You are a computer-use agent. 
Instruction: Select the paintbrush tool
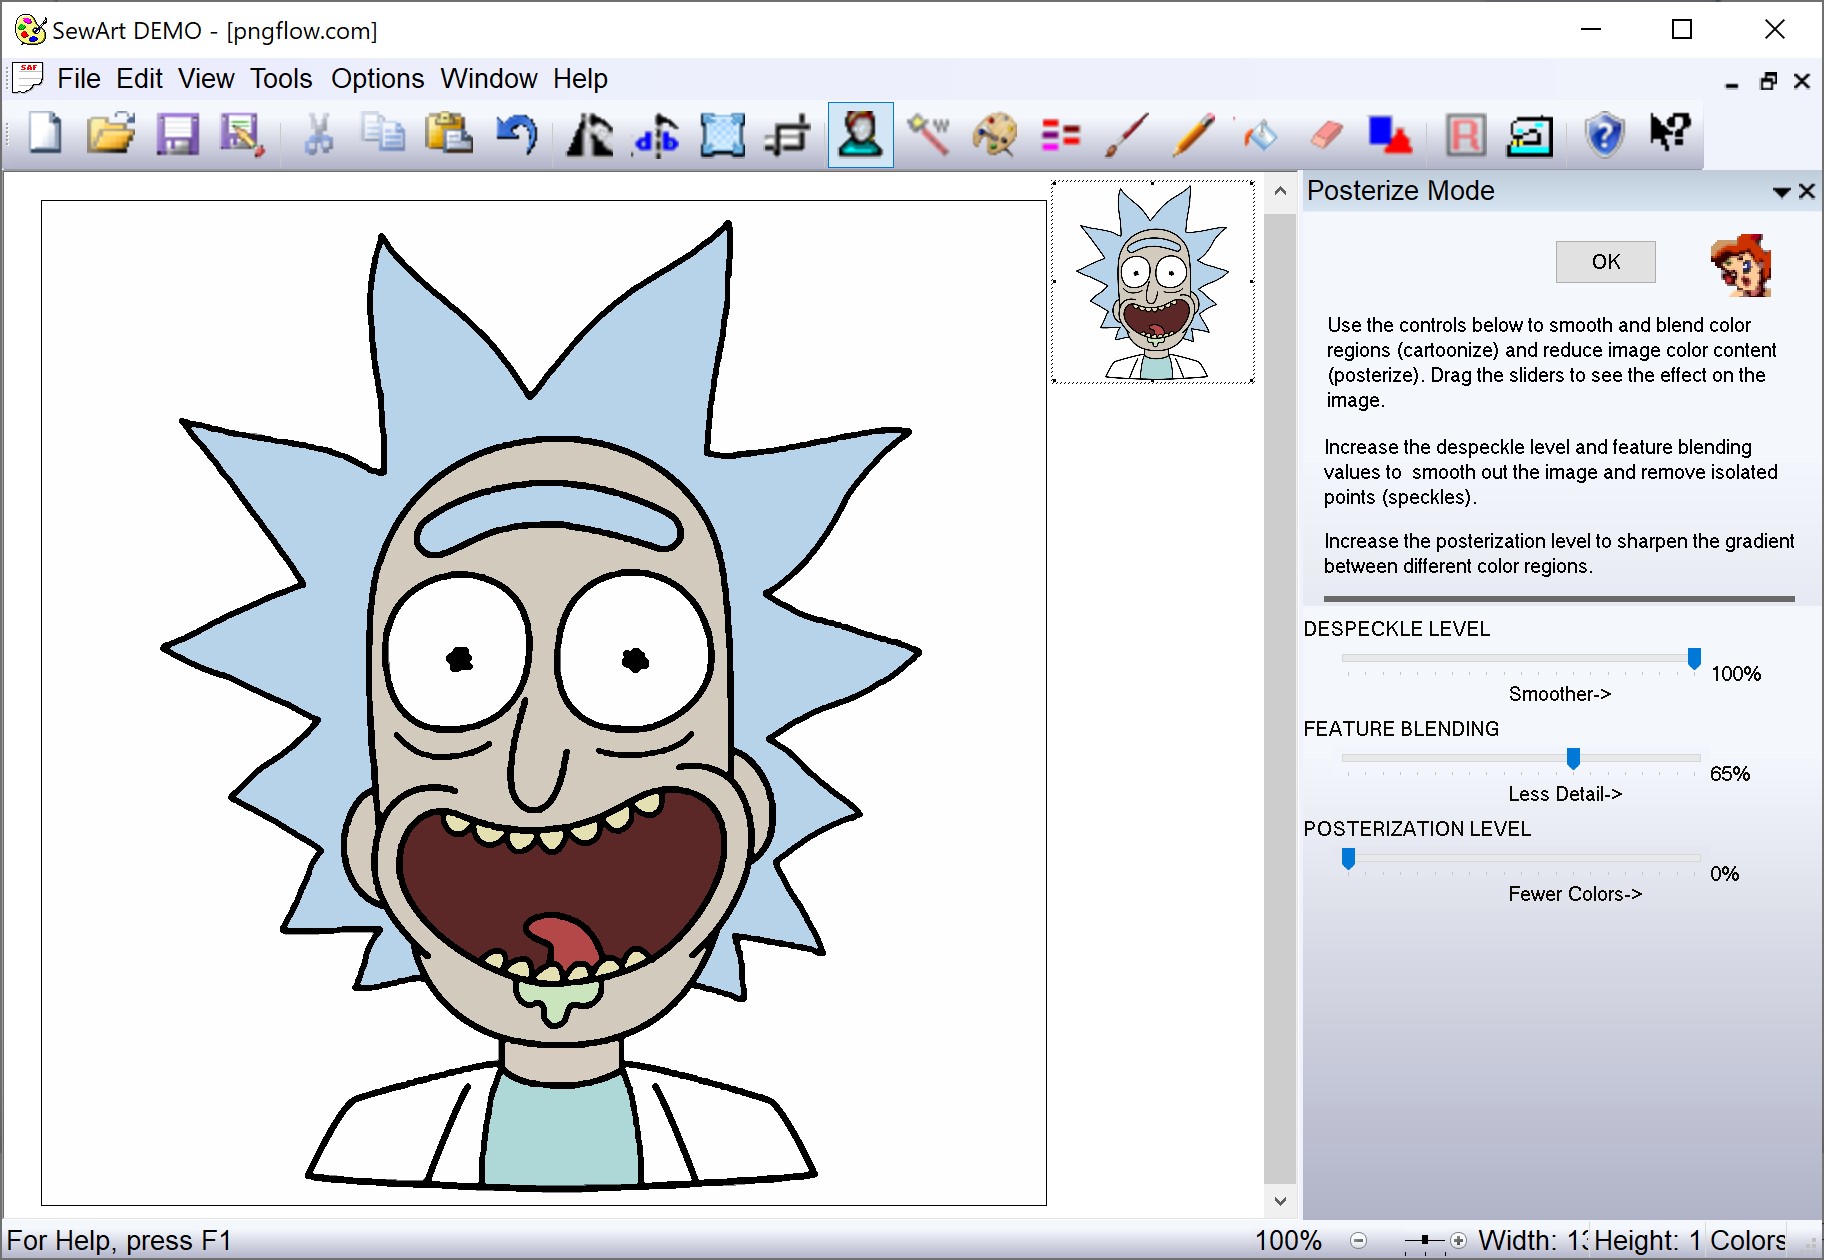pos(1127,134)
